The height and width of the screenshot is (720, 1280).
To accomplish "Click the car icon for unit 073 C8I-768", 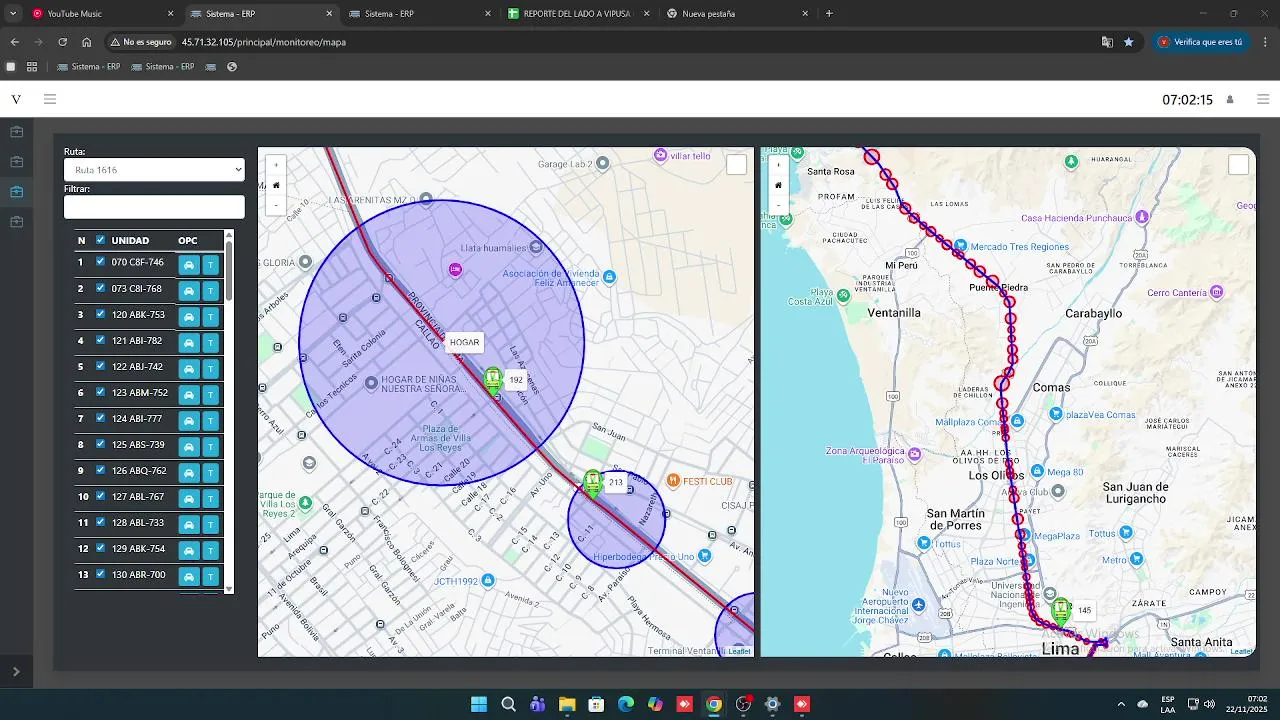I will (189, 291).
